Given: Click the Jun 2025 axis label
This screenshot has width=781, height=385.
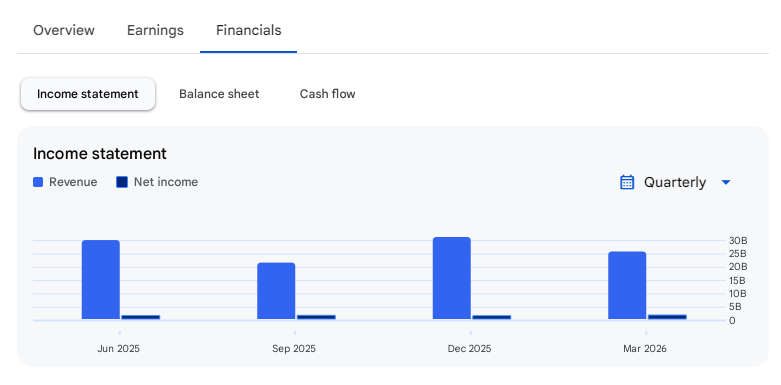Looking at the screenshot, I should pos(119,349).
